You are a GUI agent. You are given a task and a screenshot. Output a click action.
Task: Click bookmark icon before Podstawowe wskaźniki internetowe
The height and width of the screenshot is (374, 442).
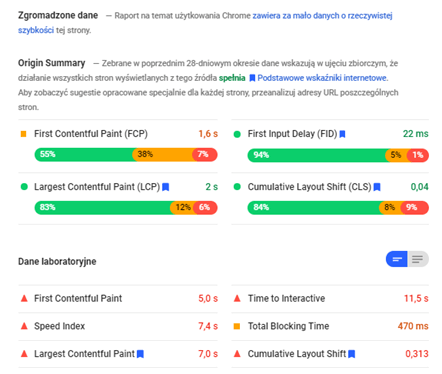point(252,78)
